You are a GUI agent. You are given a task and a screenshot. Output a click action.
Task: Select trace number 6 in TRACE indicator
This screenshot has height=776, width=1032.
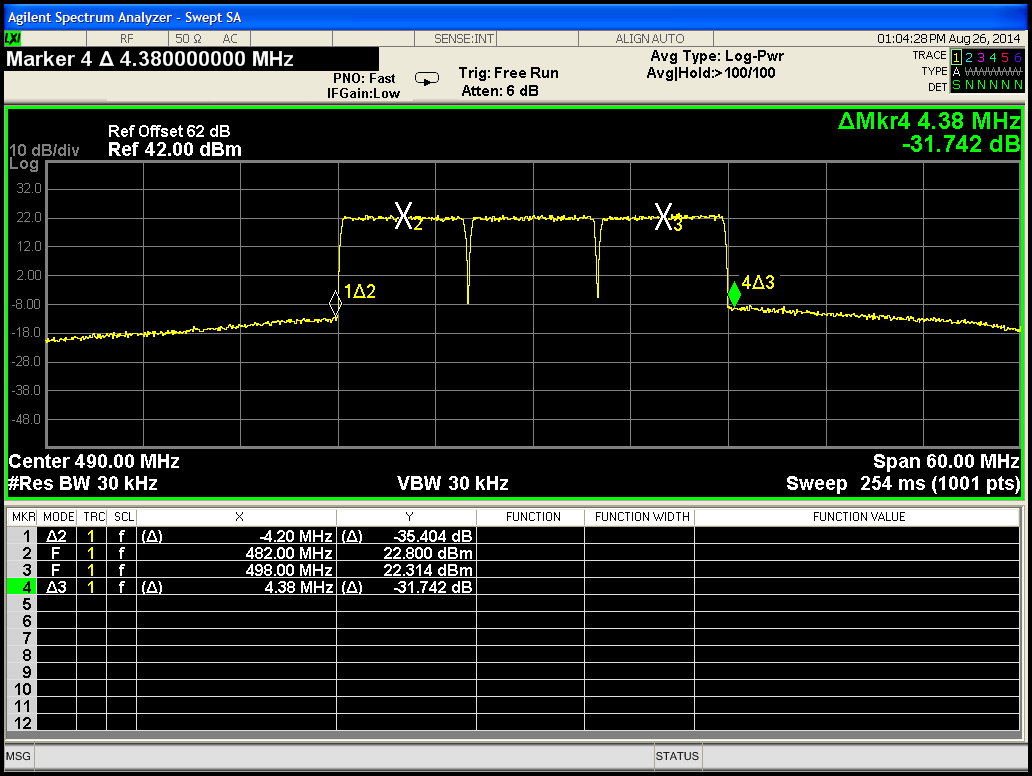pos(1018,57)
